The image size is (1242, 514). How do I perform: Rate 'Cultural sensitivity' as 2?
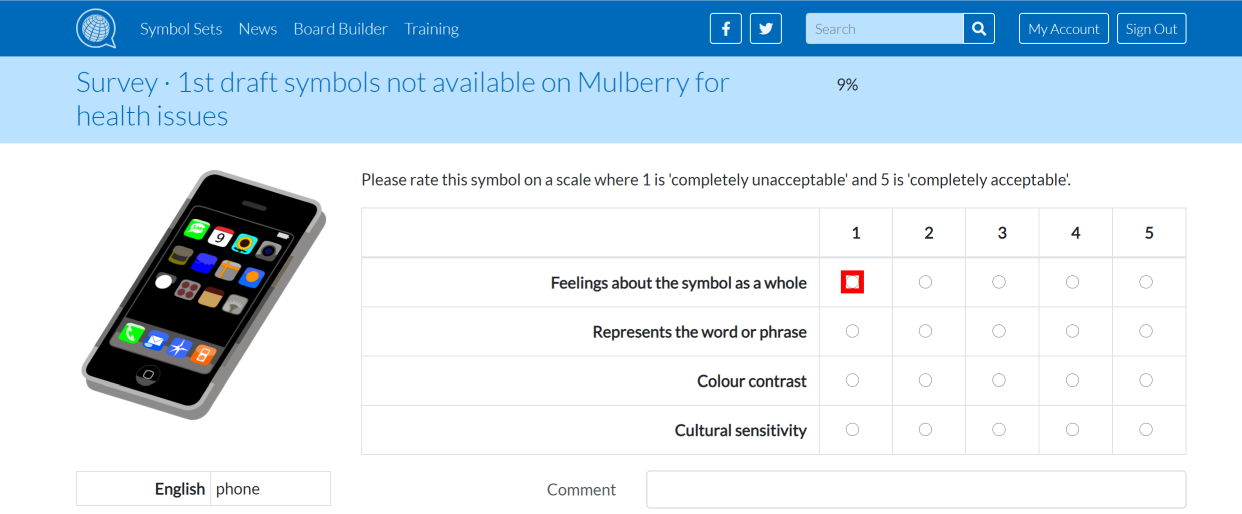click(925, 429)
